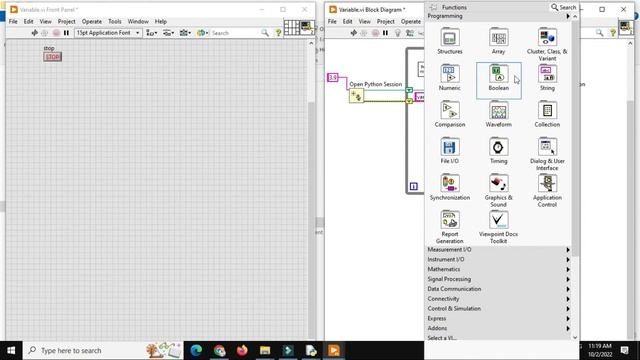This screenshot has width=640, height=360.
Task: Expand the Instrument I/O category
Action: point(498,259)
